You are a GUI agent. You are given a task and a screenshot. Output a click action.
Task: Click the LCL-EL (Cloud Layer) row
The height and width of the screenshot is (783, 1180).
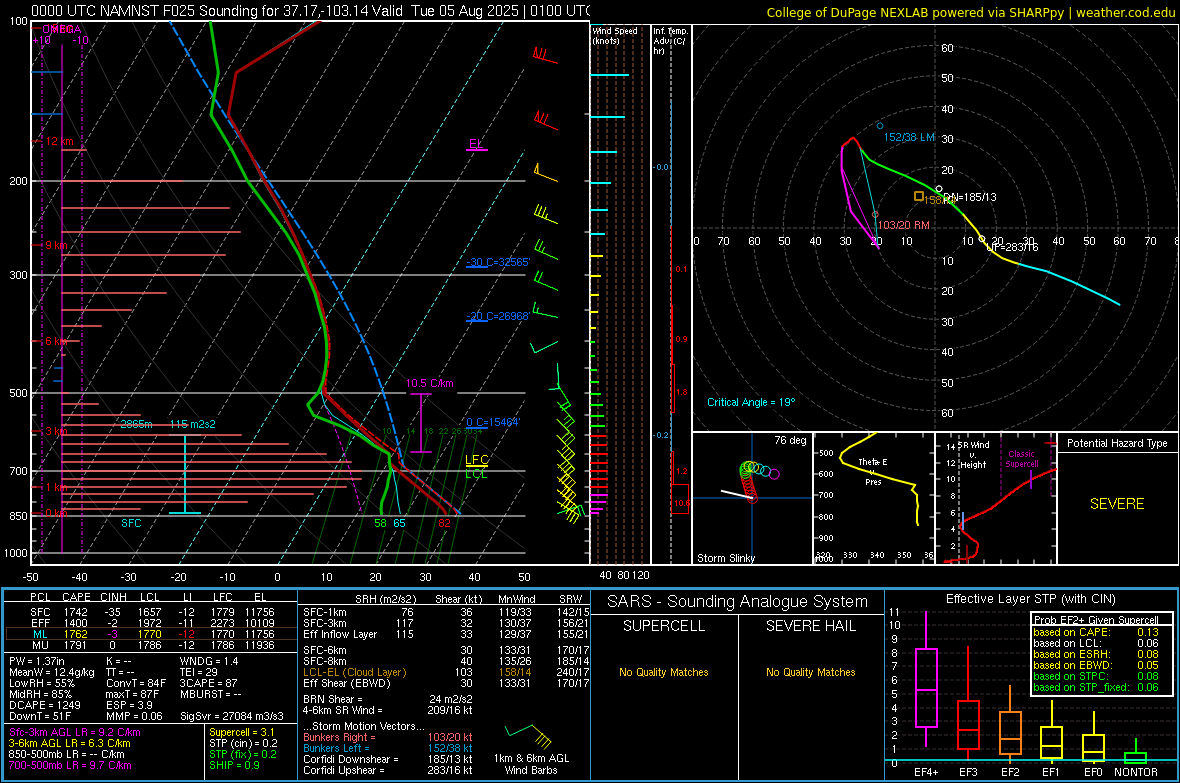446,672
